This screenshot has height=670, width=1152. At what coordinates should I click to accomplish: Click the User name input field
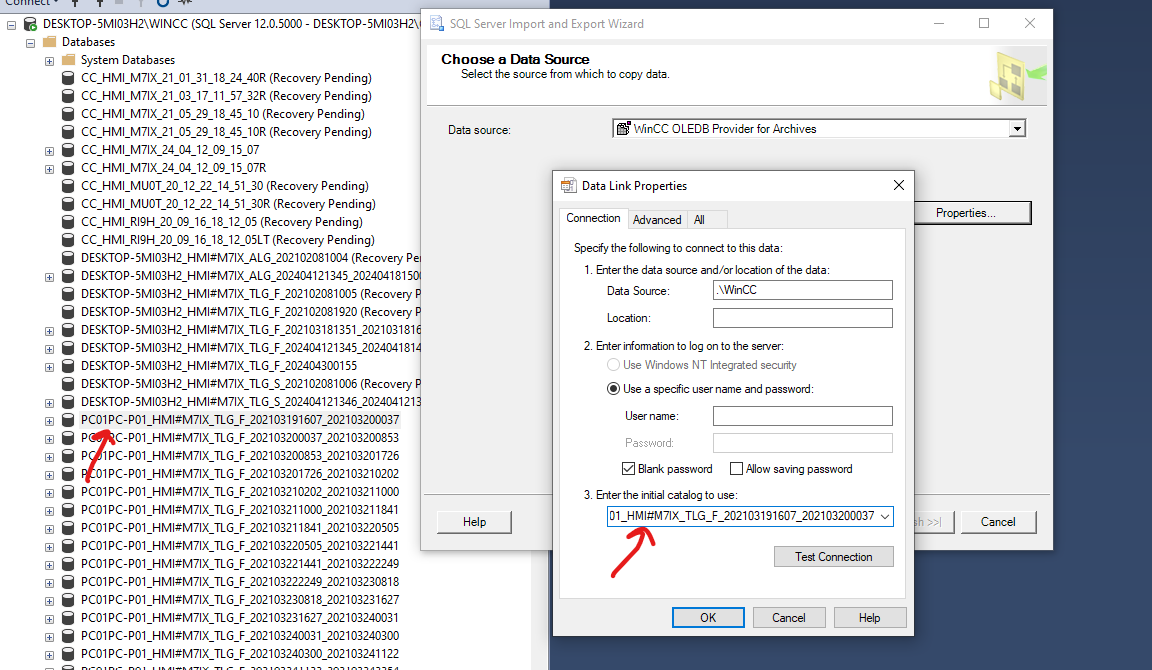pyautogui.click(x=802, y=416)
